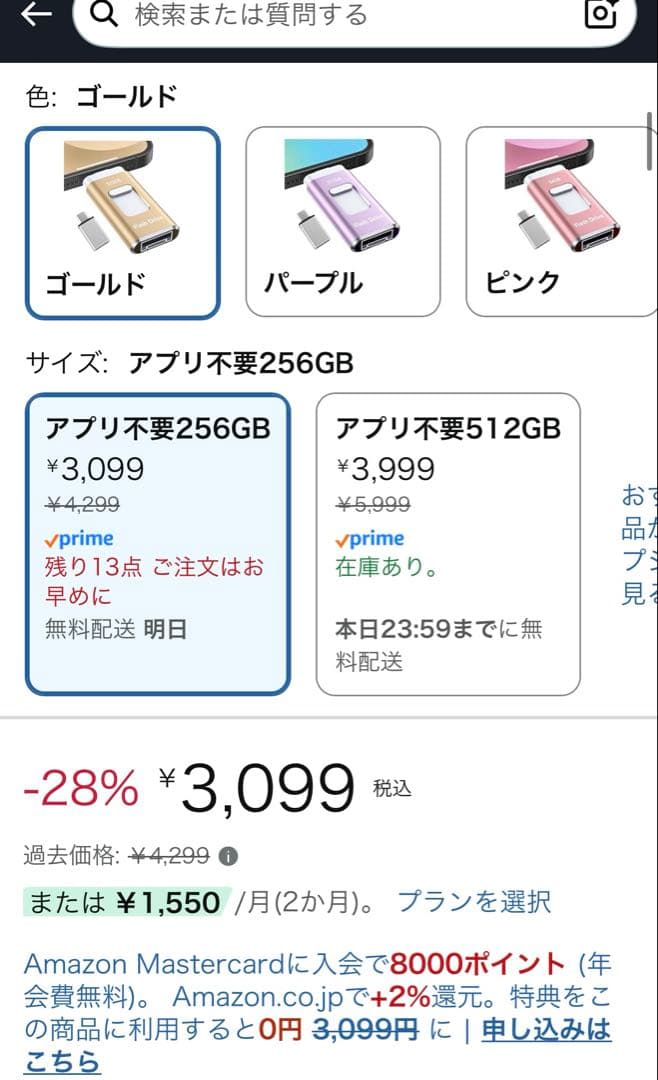Choose アプリ不要256GB size option
658x1080 pixels.
coord(157,544)
